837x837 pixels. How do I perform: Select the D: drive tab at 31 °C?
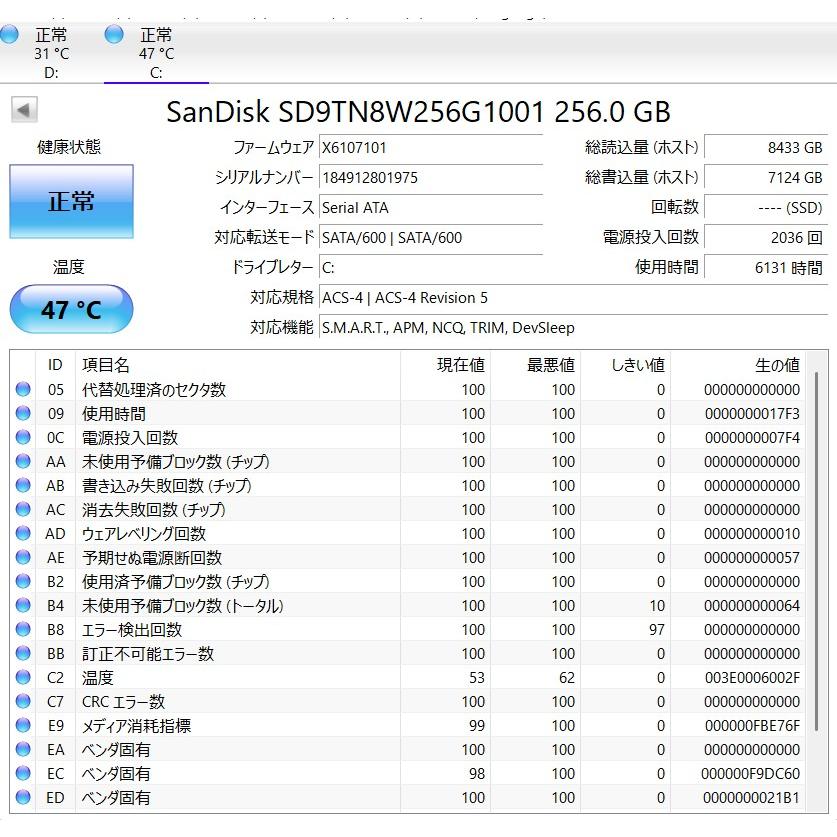[x=51, y=53]
